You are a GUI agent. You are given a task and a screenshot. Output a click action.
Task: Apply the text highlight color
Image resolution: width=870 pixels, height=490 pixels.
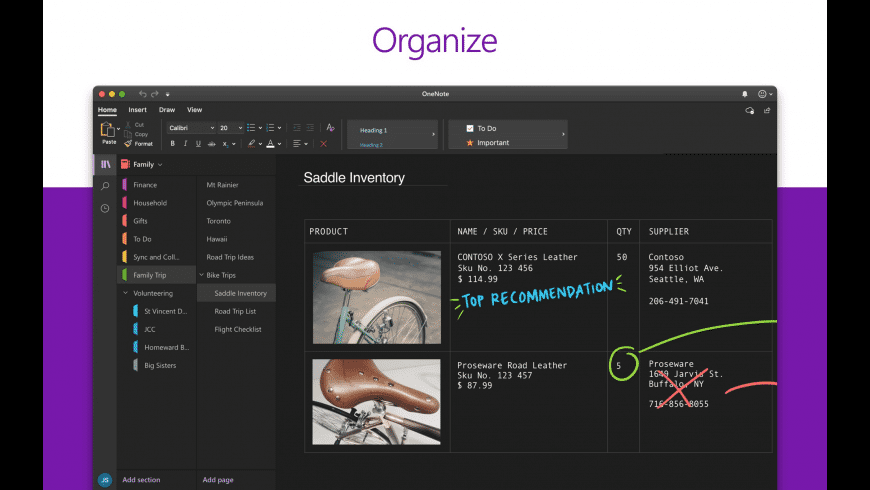[251, 144]
